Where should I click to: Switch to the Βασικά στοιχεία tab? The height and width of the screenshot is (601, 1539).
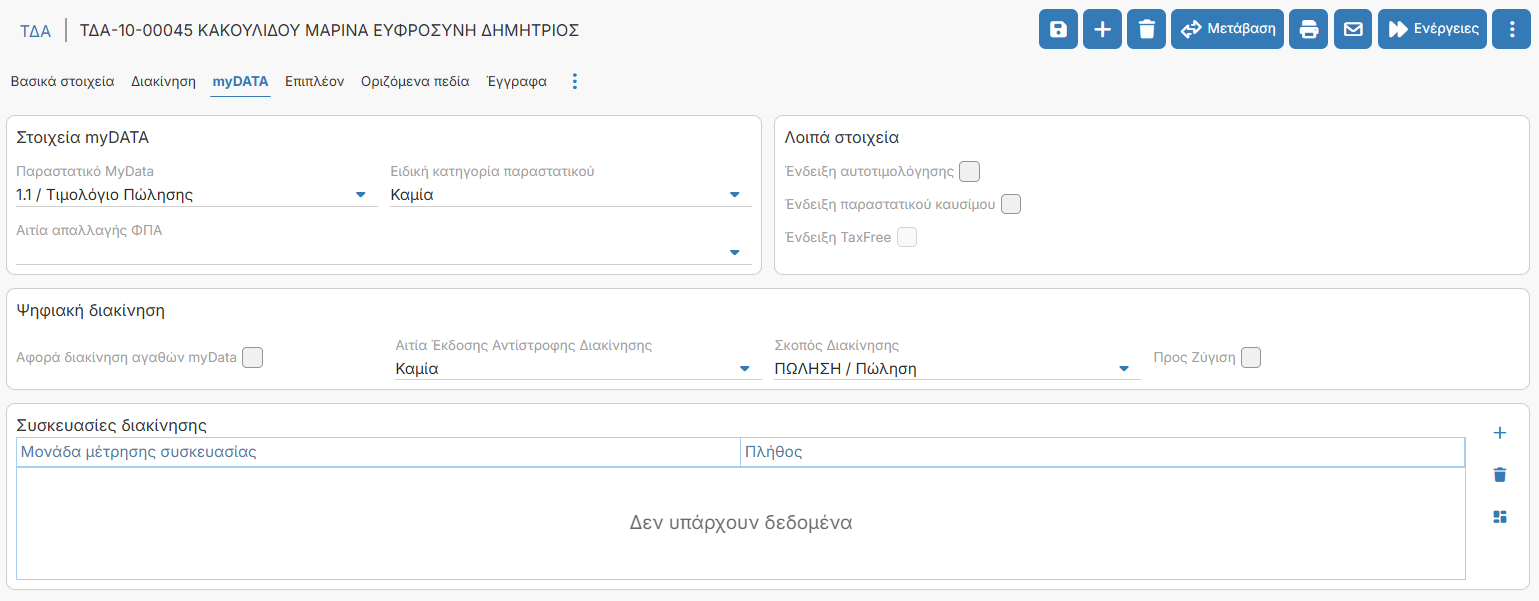click(63, 82)
